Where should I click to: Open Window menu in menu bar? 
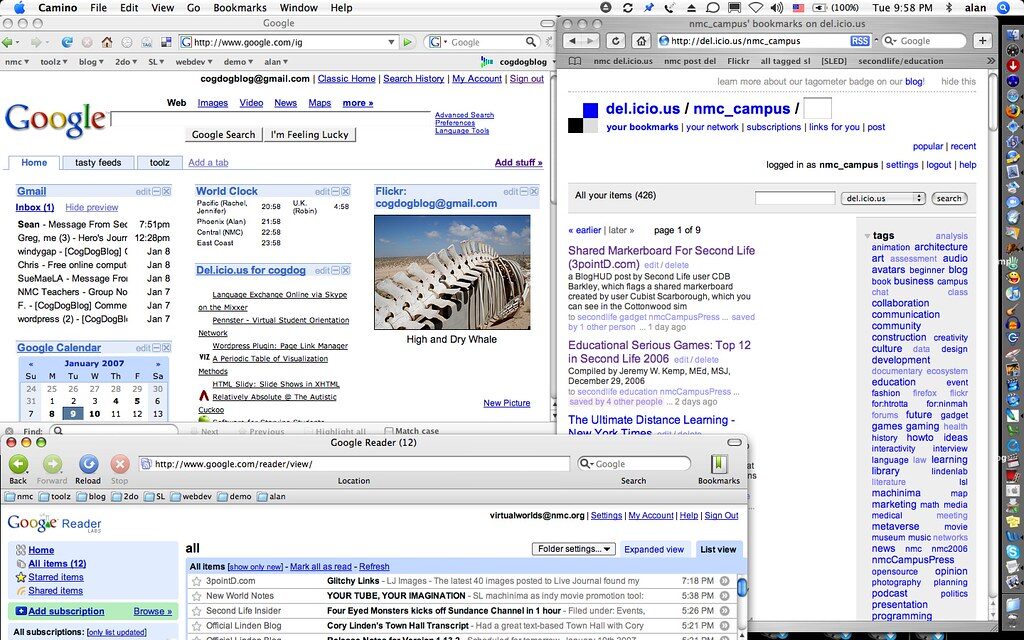[298, 8]
